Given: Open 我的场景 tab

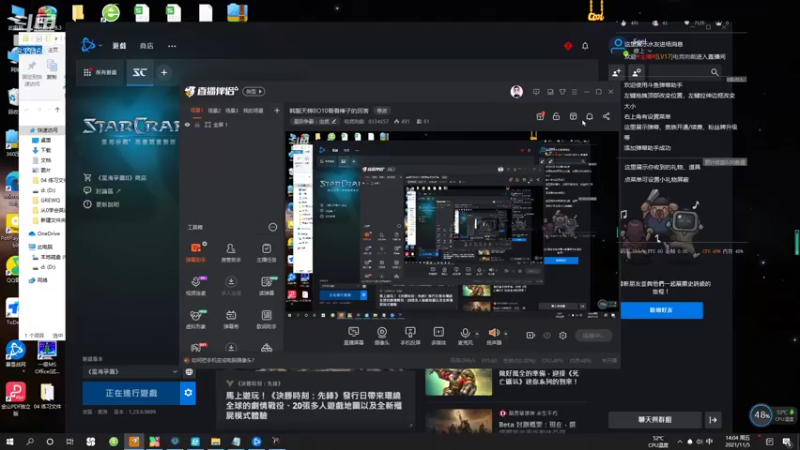Looking at the screenshot, I should coord(253,110).
